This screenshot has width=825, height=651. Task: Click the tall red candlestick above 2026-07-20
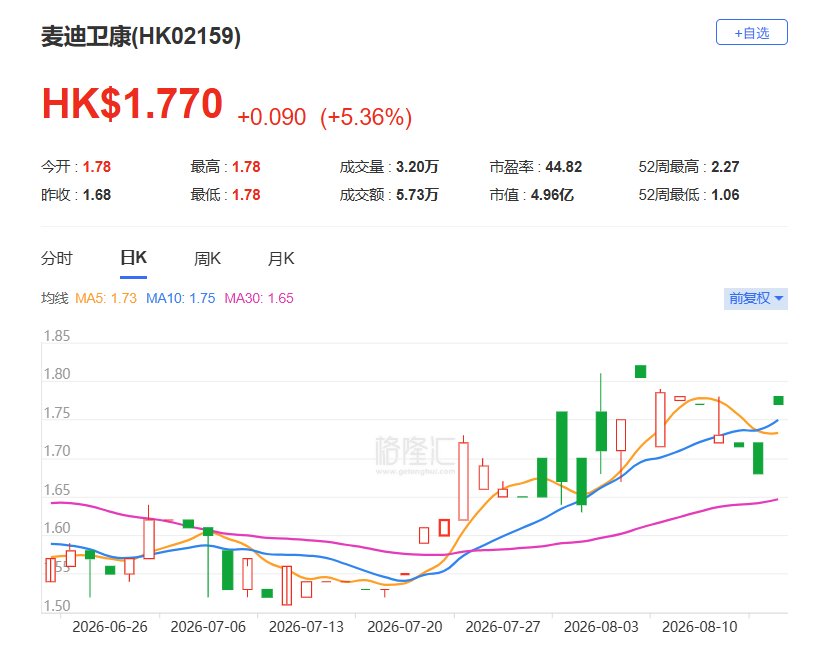point(463,481)
